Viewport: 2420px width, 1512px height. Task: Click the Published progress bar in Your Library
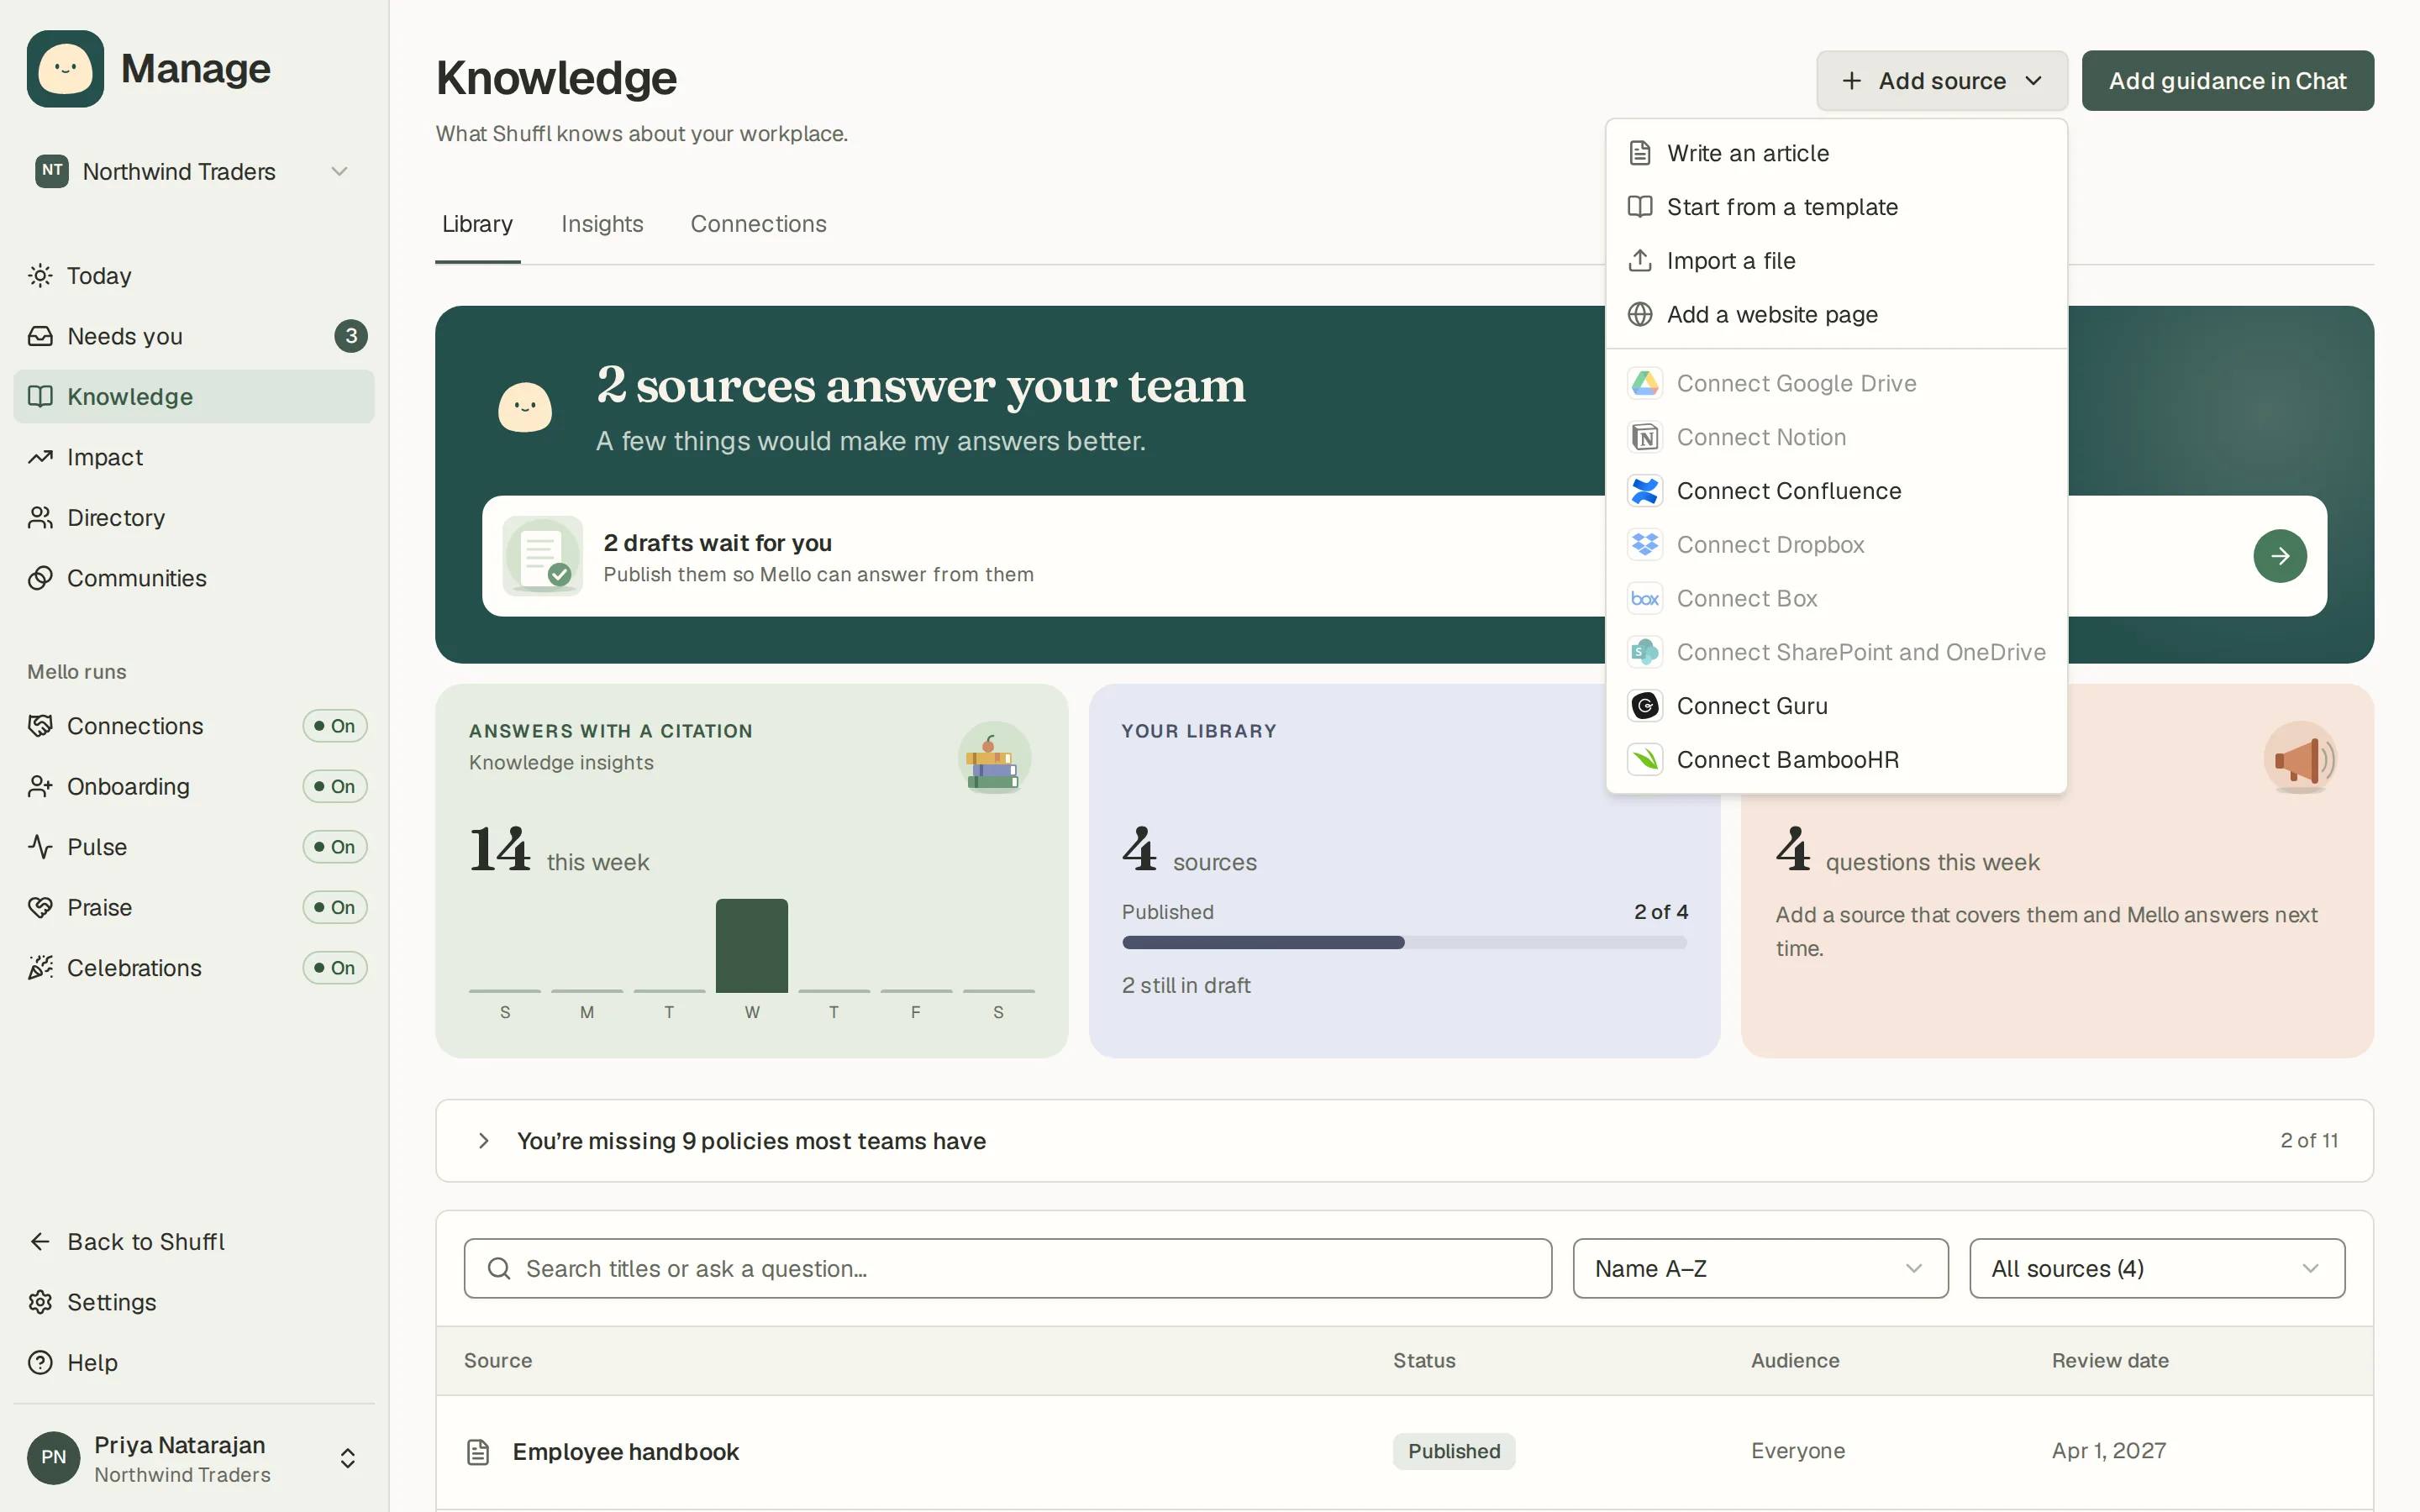coord(1404,942)
